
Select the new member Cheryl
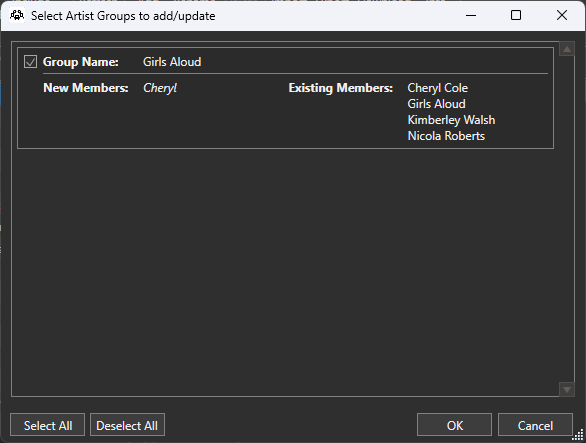point(160,88)
